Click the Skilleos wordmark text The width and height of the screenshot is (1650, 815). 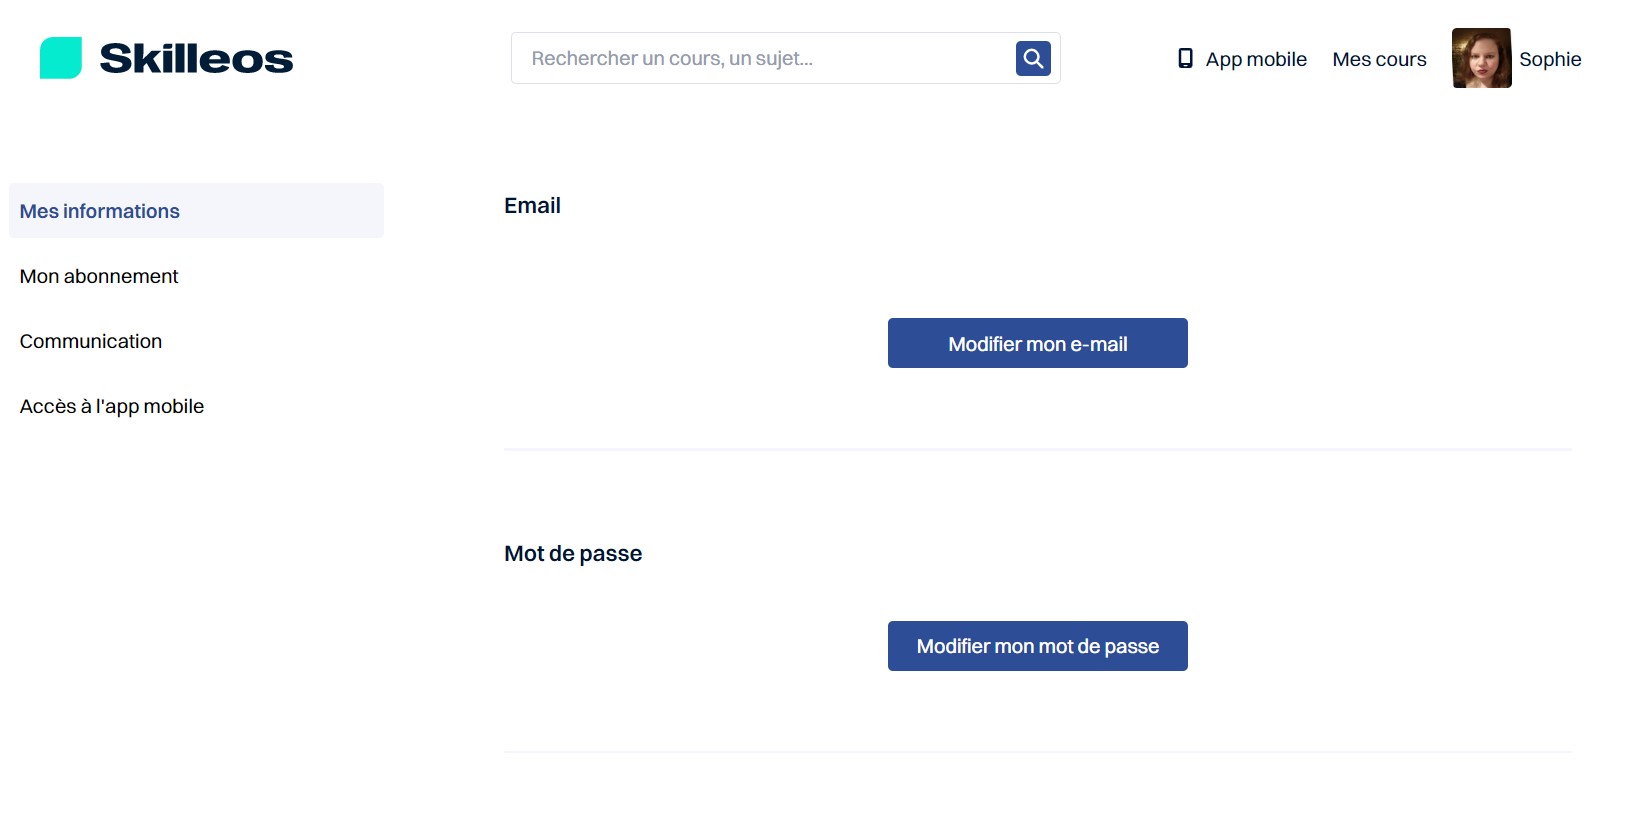196,59
